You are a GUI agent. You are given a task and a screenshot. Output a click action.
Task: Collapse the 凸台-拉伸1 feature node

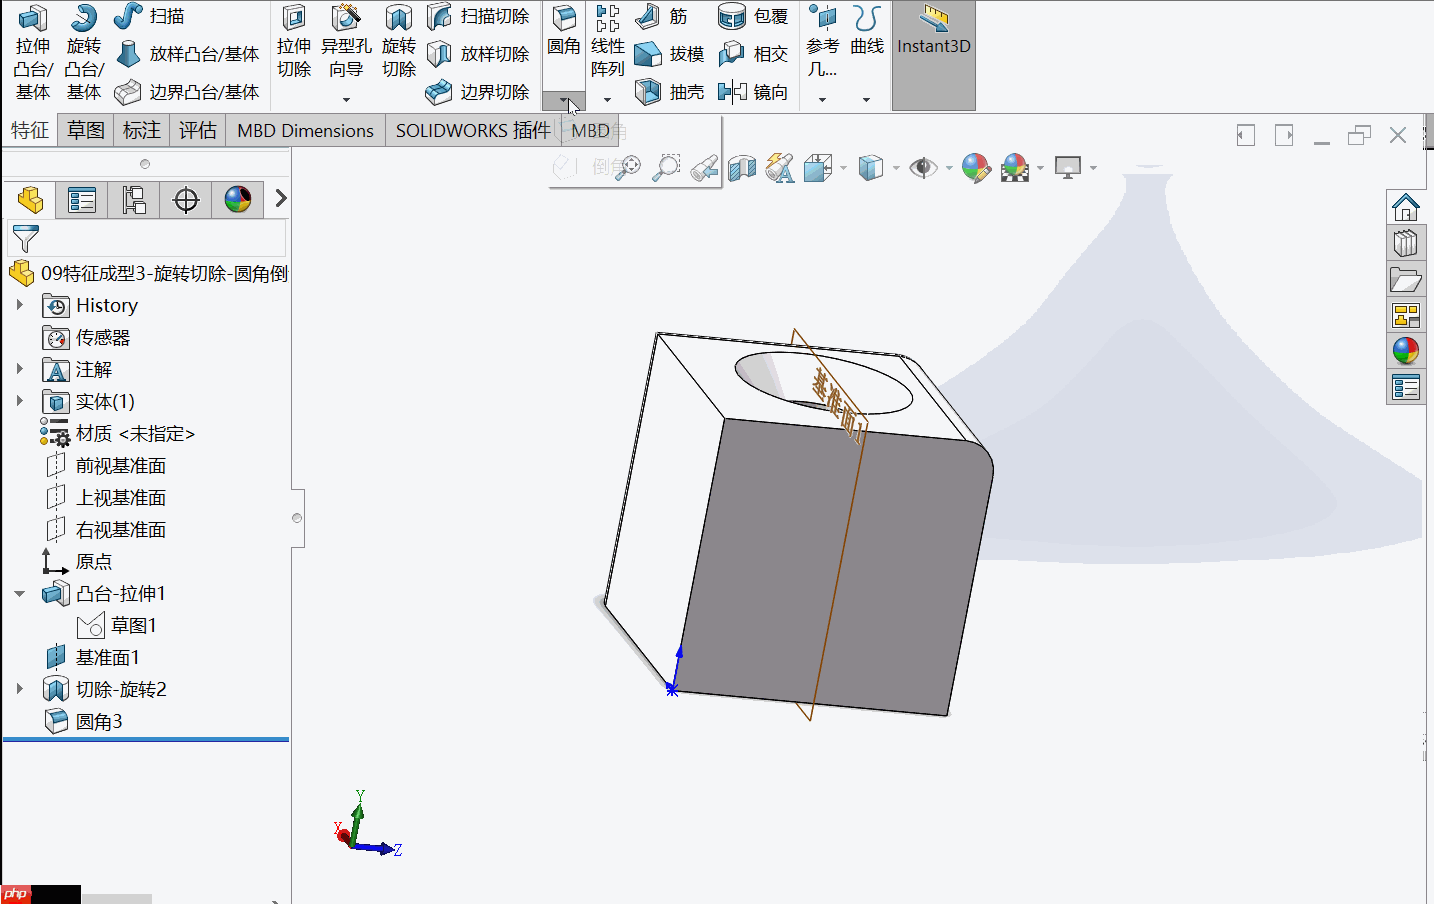coord(22,593)
